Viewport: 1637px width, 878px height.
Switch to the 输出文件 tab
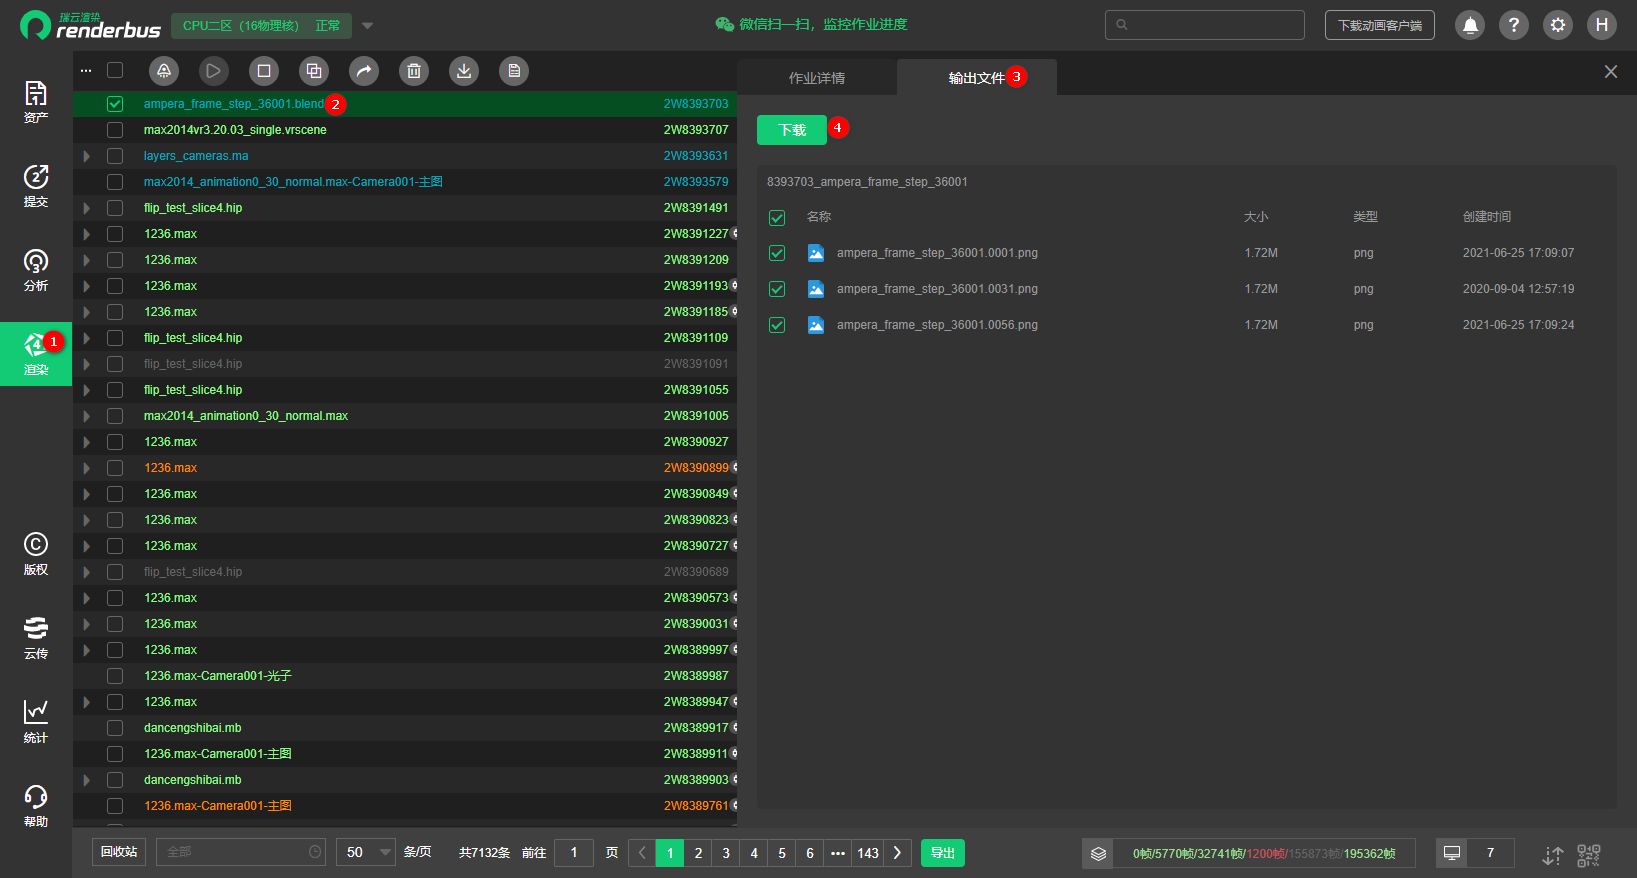click(976, 78)
